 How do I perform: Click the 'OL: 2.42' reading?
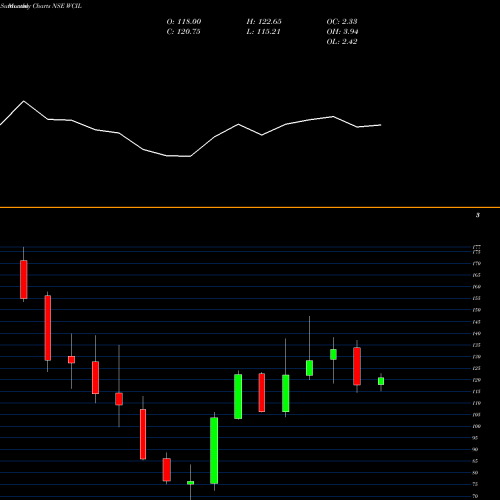coord(342,42)
